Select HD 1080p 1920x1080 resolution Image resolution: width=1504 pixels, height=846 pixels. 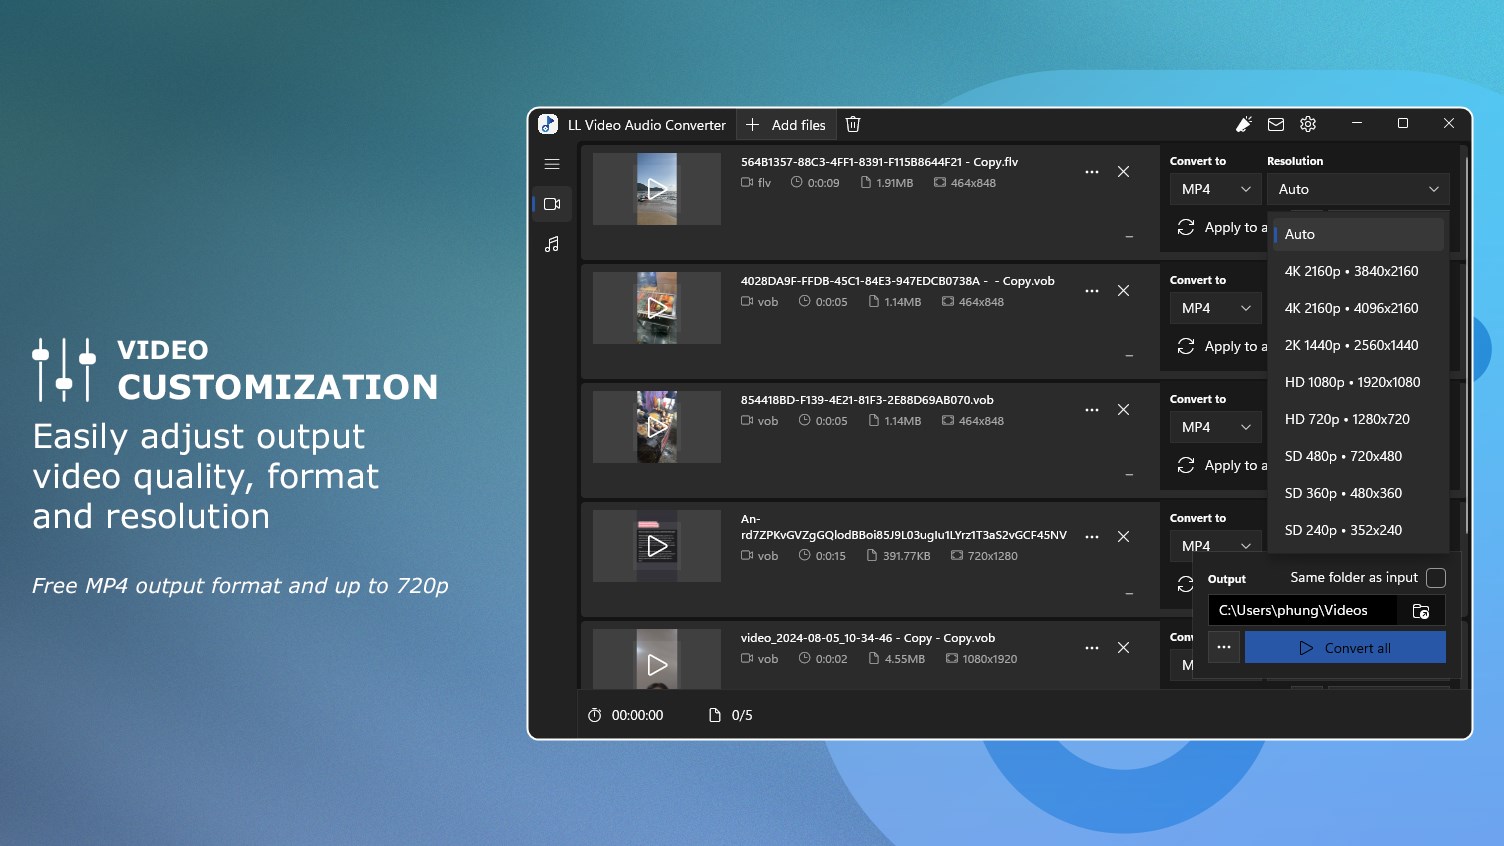(x=1358, y=382)
